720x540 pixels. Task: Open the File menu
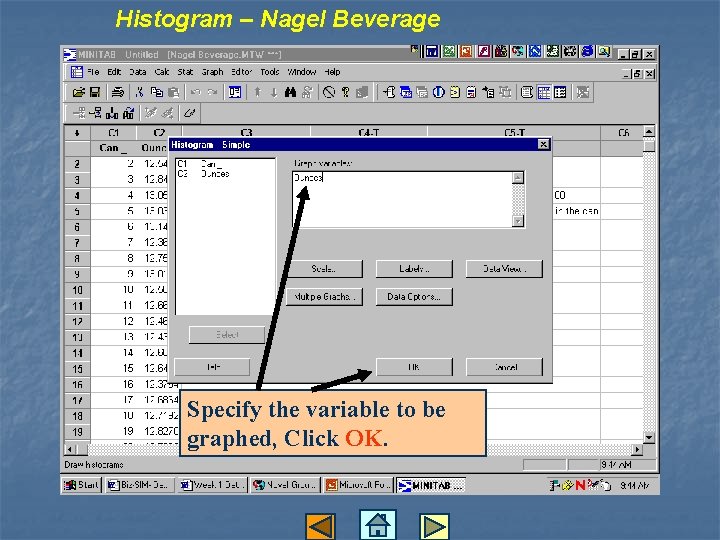pos(93,72)
